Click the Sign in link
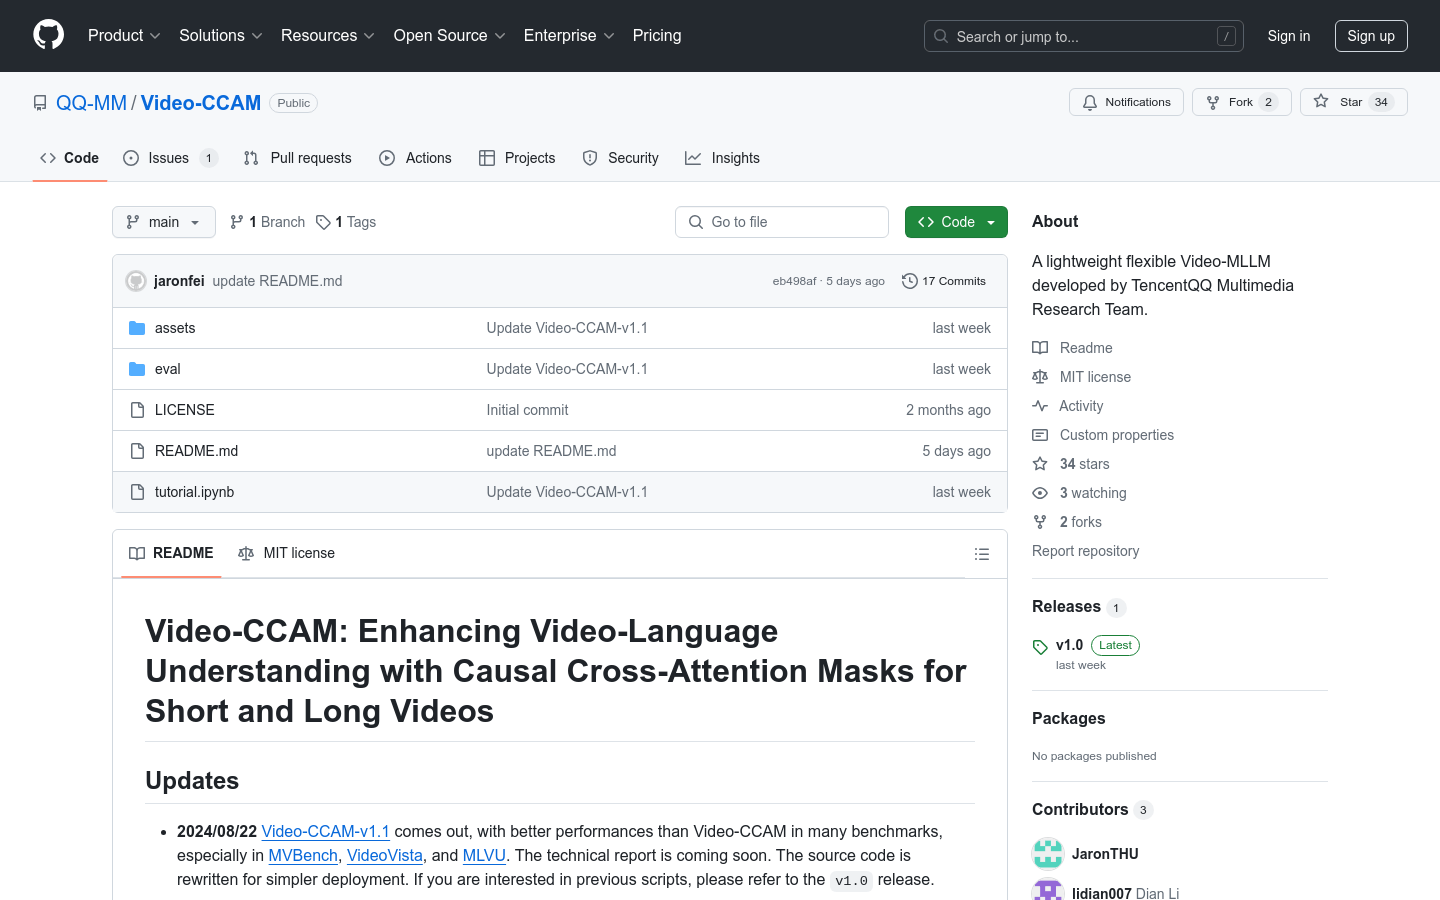 1289,36
